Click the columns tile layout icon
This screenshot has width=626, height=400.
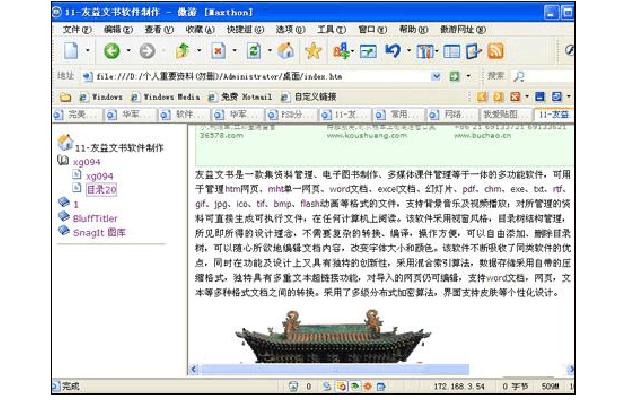tap(424, 51)
